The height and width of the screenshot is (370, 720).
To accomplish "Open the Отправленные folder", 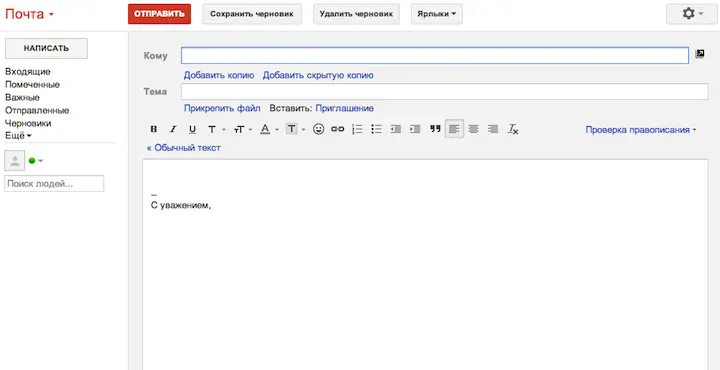I will pyautogui.click(x=37, y=110).
